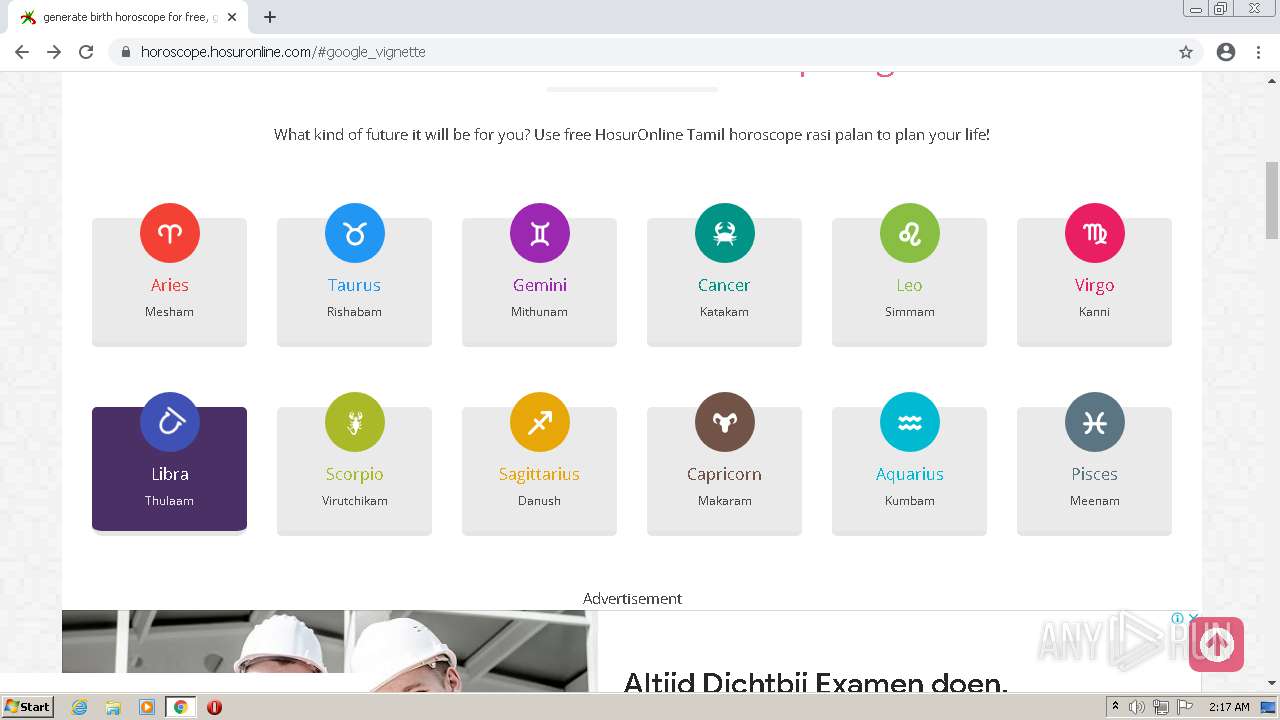Image resolution: width=1280 pixels, height=720 pixels.
Task: Open the Chrome profile account icon
Action: tap(1226, 52)
